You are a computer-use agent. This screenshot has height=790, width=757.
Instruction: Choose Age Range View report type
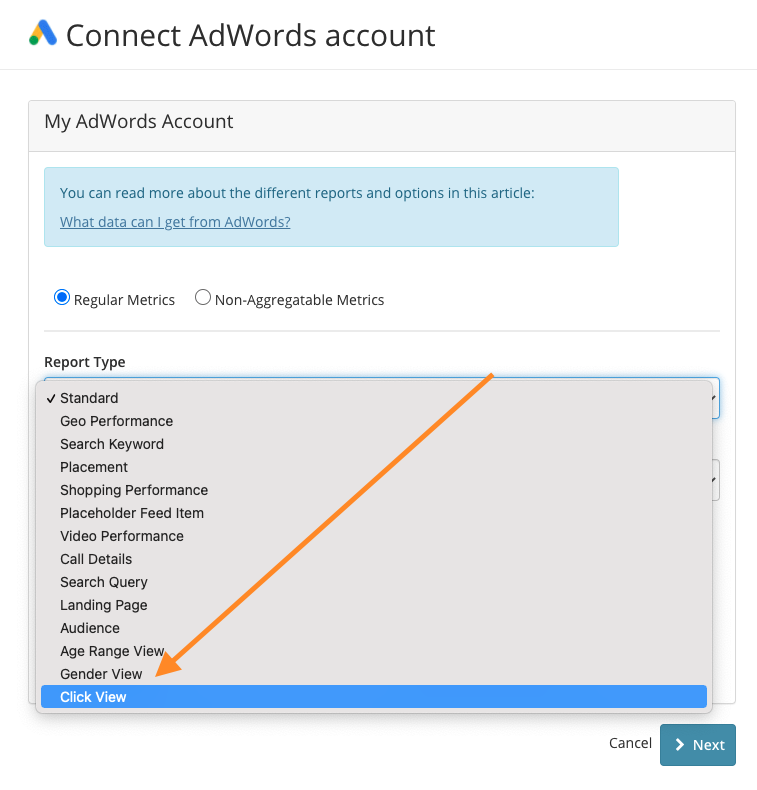(374, 651)
